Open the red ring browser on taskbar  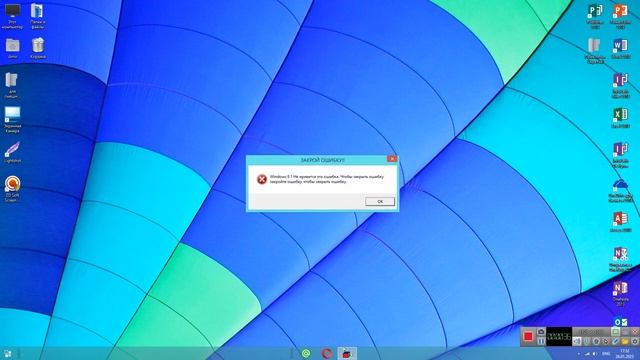326,353
